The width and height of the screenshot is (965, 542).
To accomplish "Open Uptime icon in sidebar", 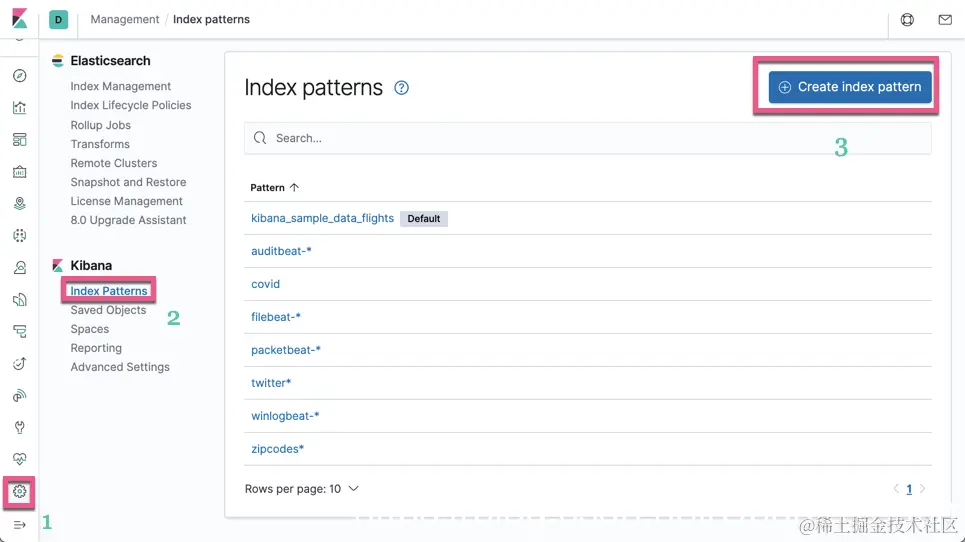I will coord(20,364).
